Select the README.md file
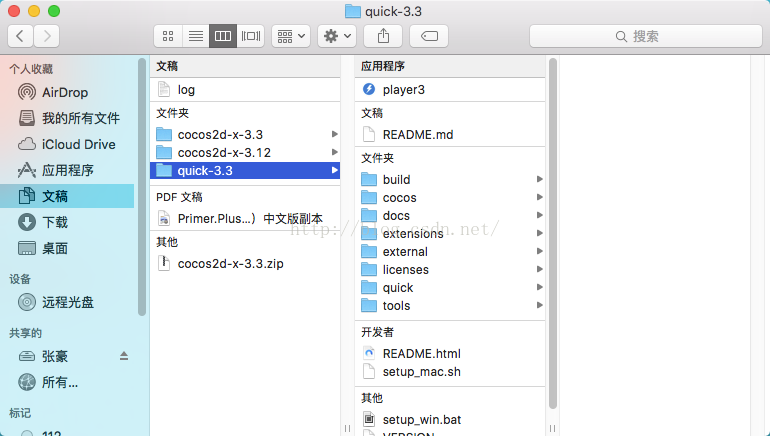Viewport: 770px width, 436px height. coord(450,135)
